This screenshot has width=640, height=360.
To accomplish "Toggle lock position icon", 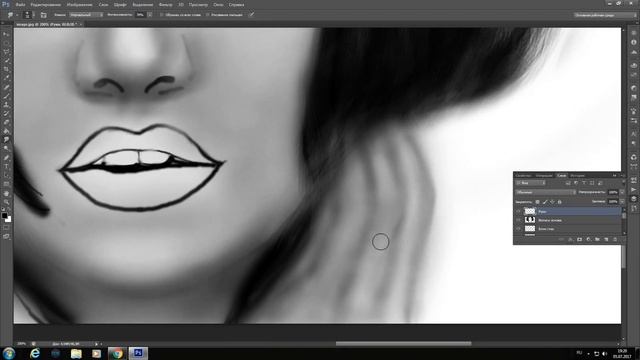I will pos(552,202).
